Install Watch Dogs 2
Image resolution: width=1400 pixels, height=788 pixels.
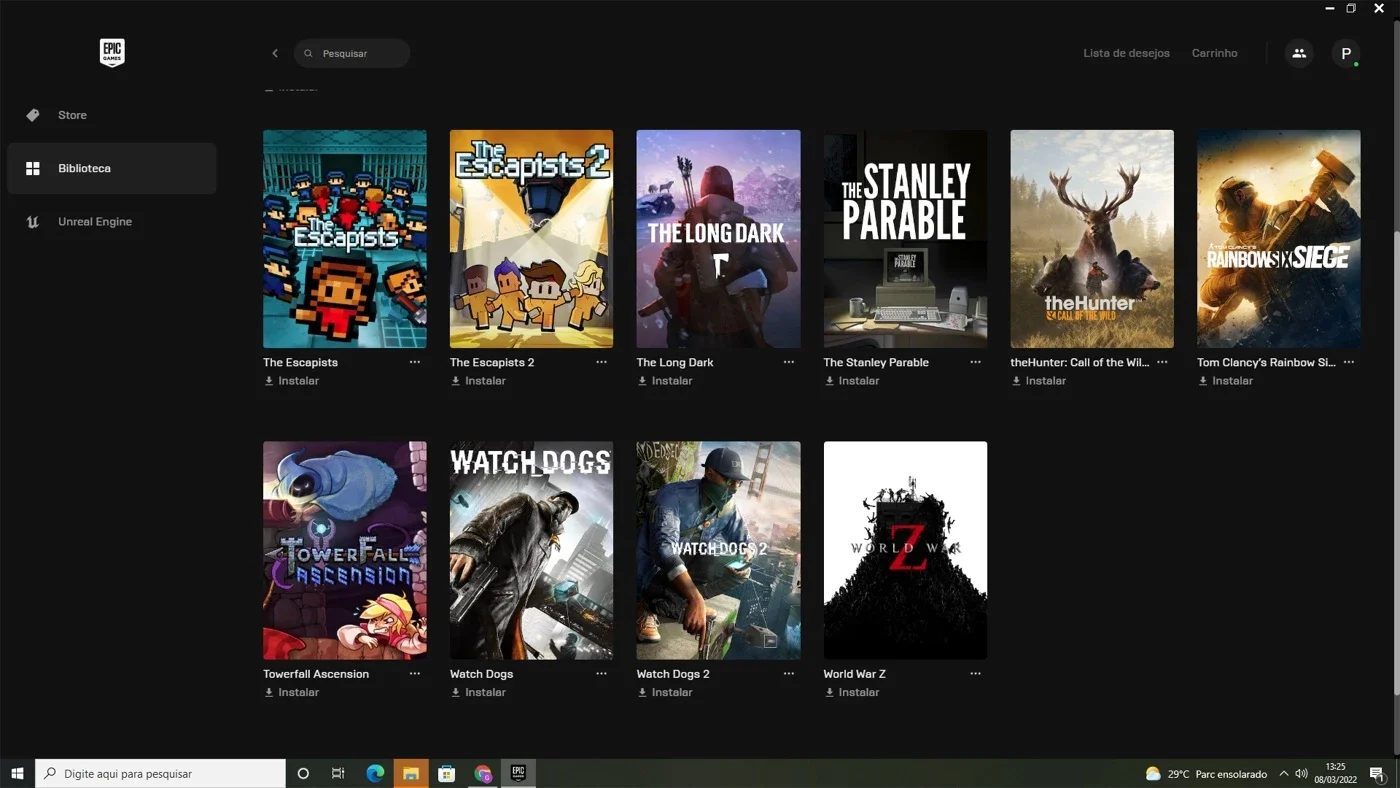point(665,692)
